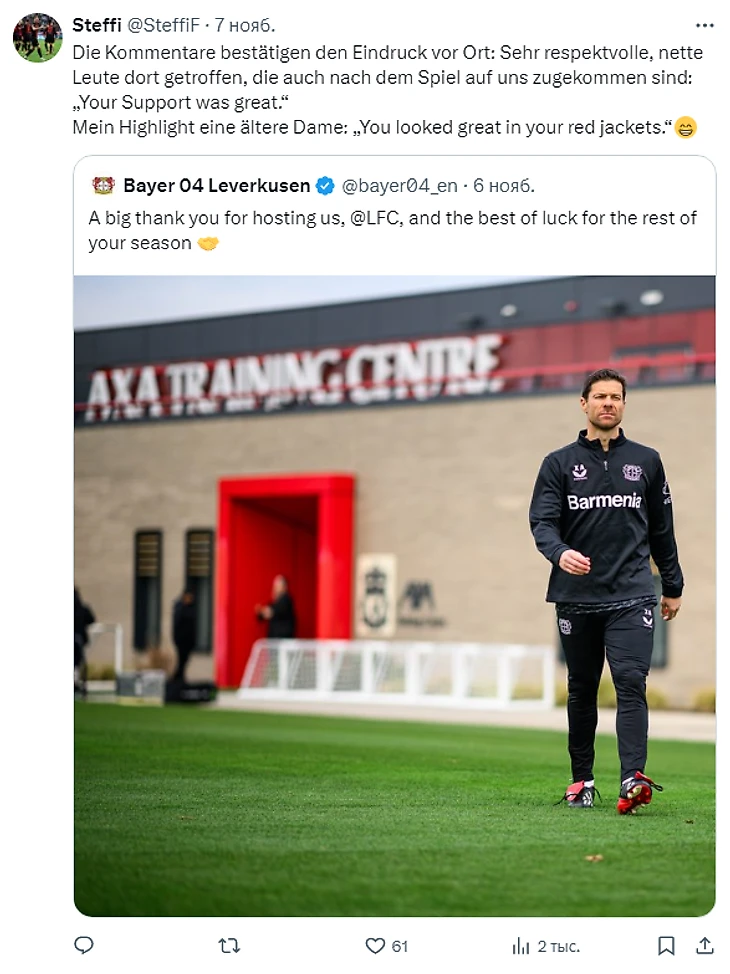The image size is (730, 974).
Task: Follow the @LFC mention link
Action: click(375, 218)
